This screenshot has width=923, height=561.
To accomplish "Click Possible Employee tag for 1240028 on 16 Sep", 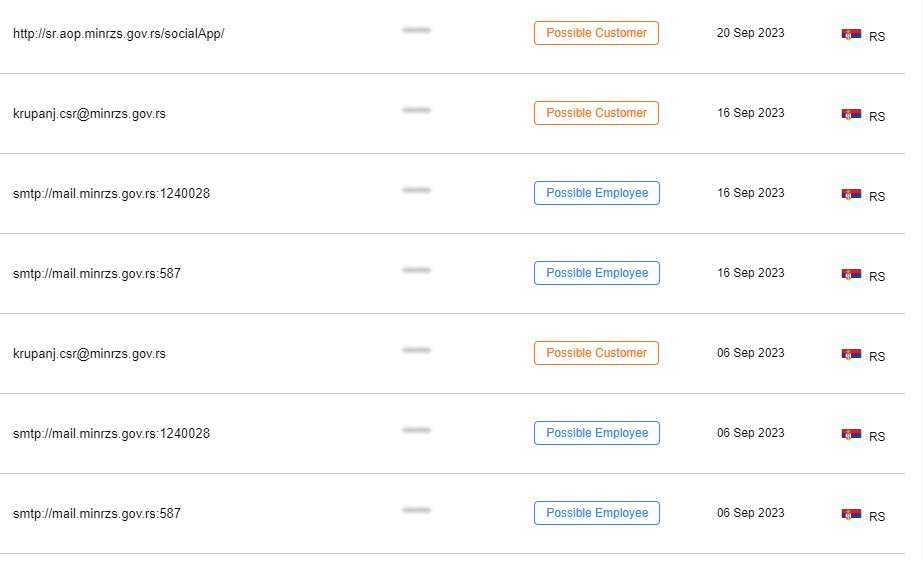I will click(597, 193).
